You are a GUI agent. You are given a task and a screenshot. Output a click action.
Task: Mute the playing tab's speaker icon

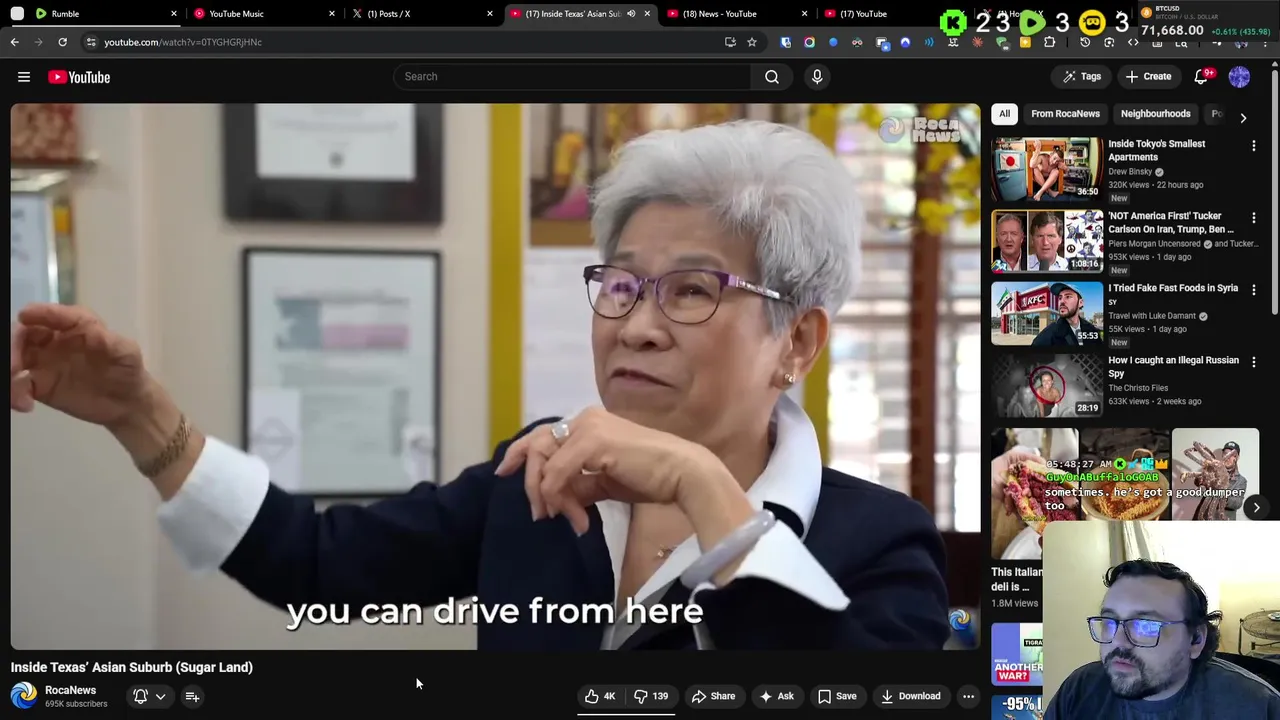point(631,14)
